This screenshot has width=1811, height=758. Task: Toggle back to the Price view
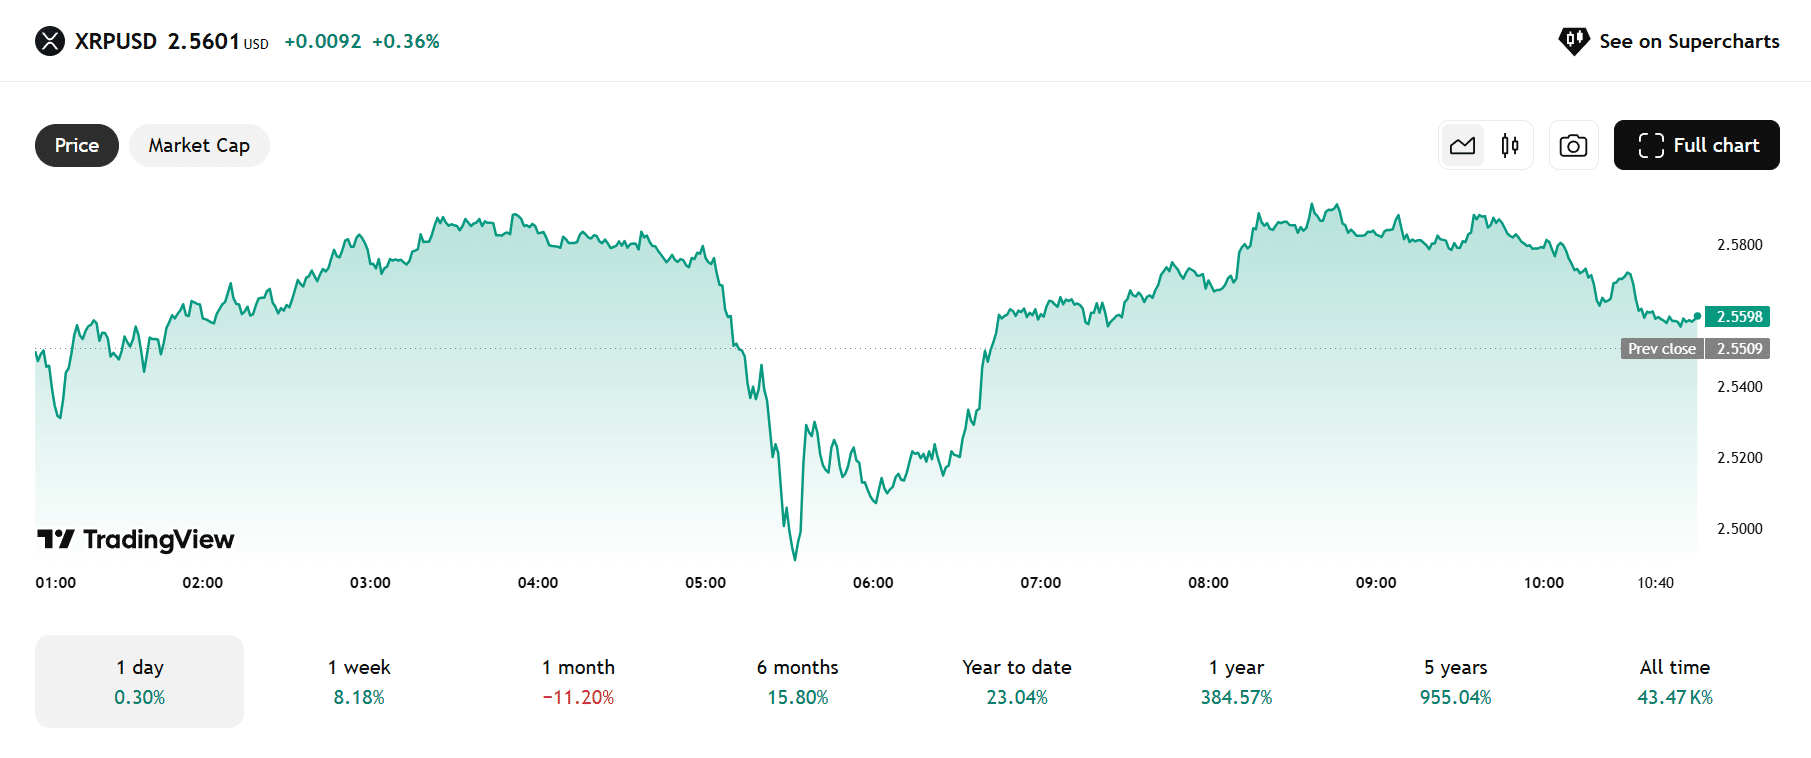(76, 145)
